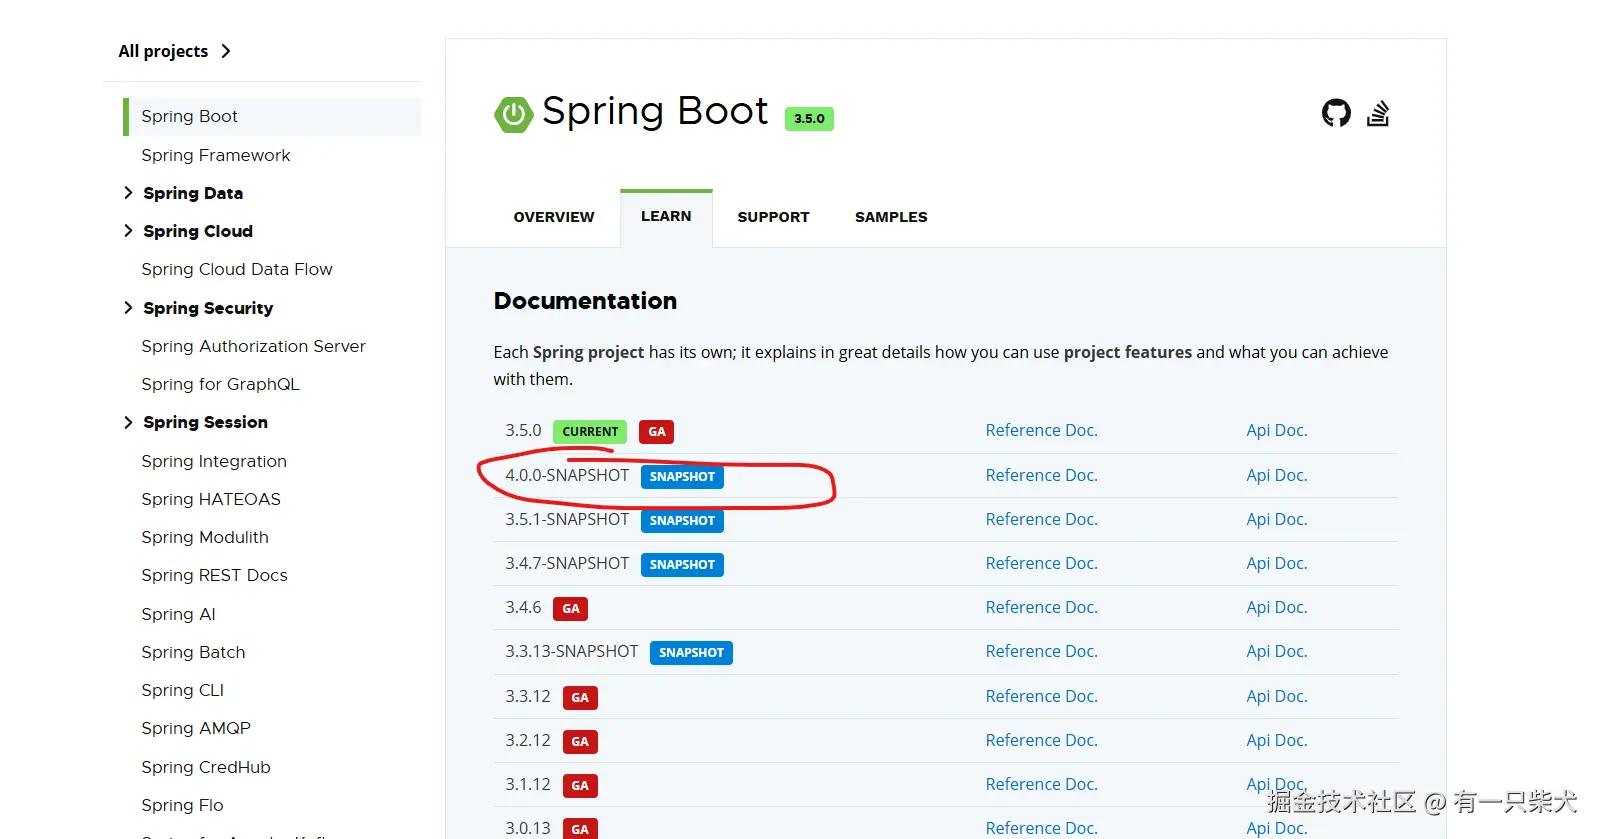Open Spring Security in sidebar
This screenshot has width=1601, height=839.
click(x=208, y=308)
